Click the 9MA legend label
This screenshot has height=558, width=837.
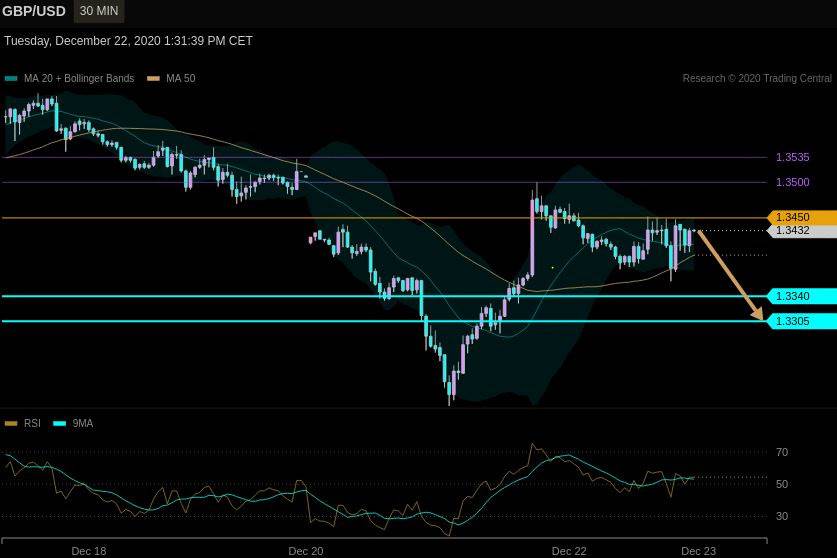[83, 423]
